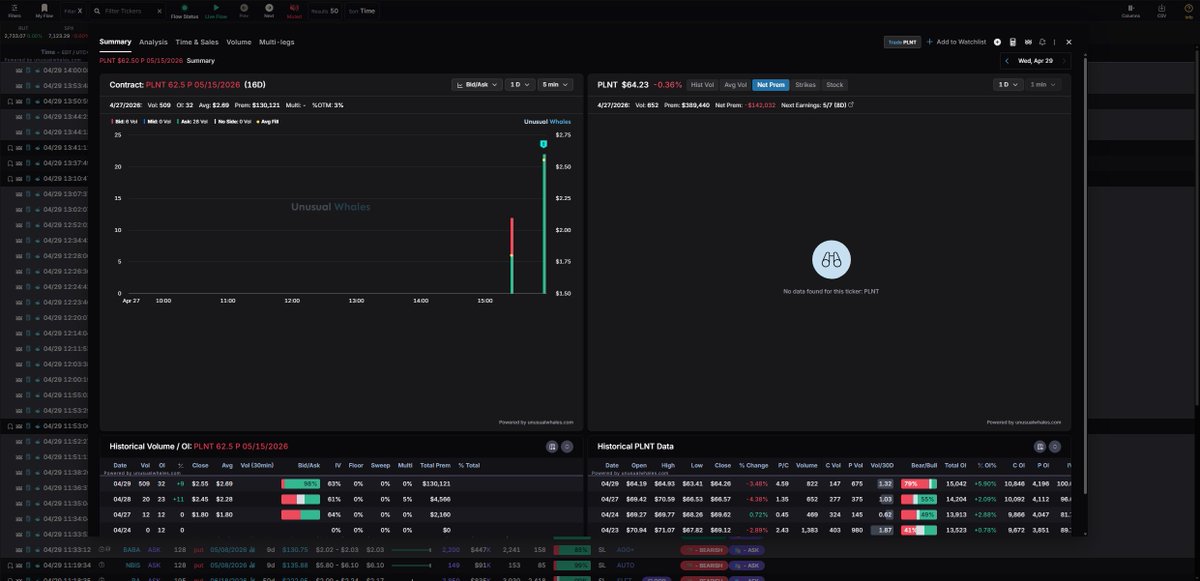
Task: Switch to the Summary tab
Action: pyautogui.click(x=115, y=42)
